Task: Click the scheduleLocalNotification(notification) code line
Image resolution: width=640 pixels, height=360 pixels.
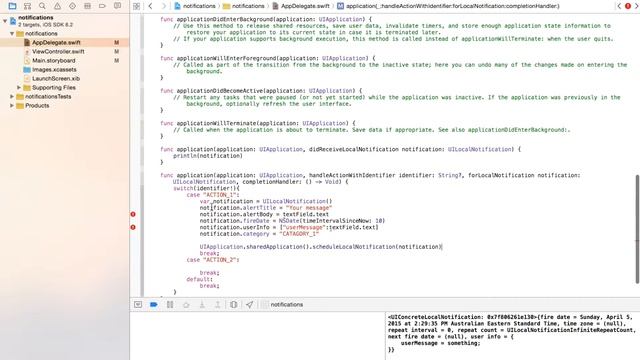Action: 321,247
